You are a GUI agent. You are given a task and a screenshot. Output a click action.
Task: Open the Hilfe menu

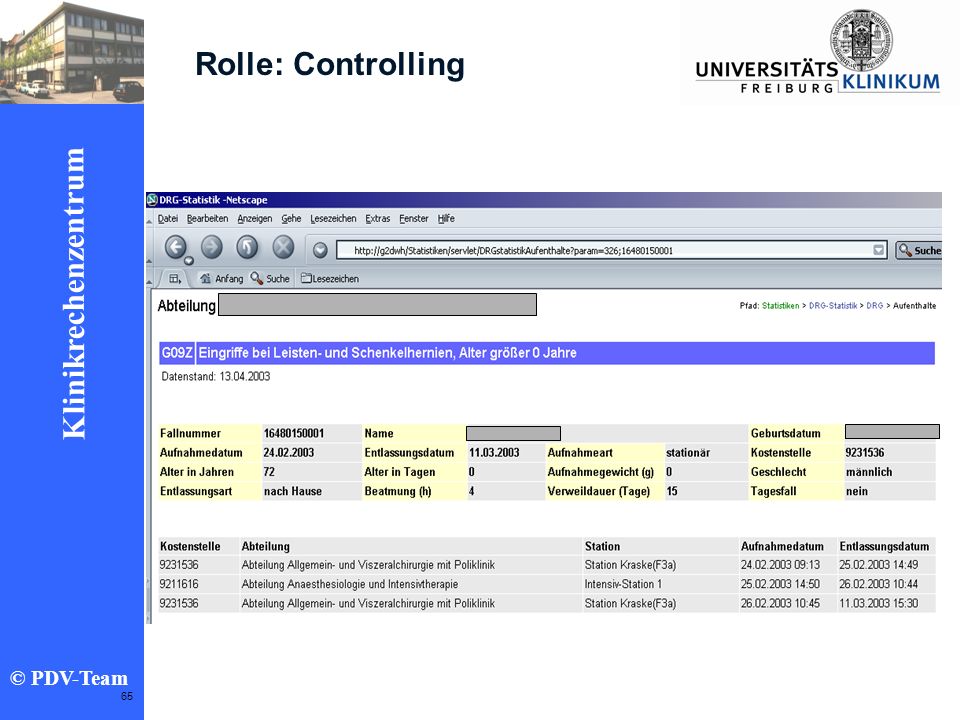click(446, 219)
